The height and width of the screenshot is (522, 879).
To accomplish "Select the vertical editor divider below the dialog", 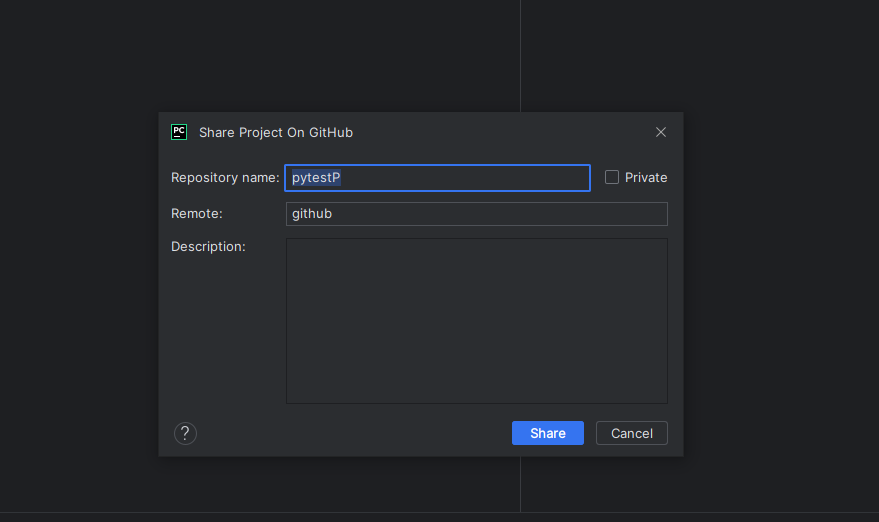I will click(x=520, y=484).
